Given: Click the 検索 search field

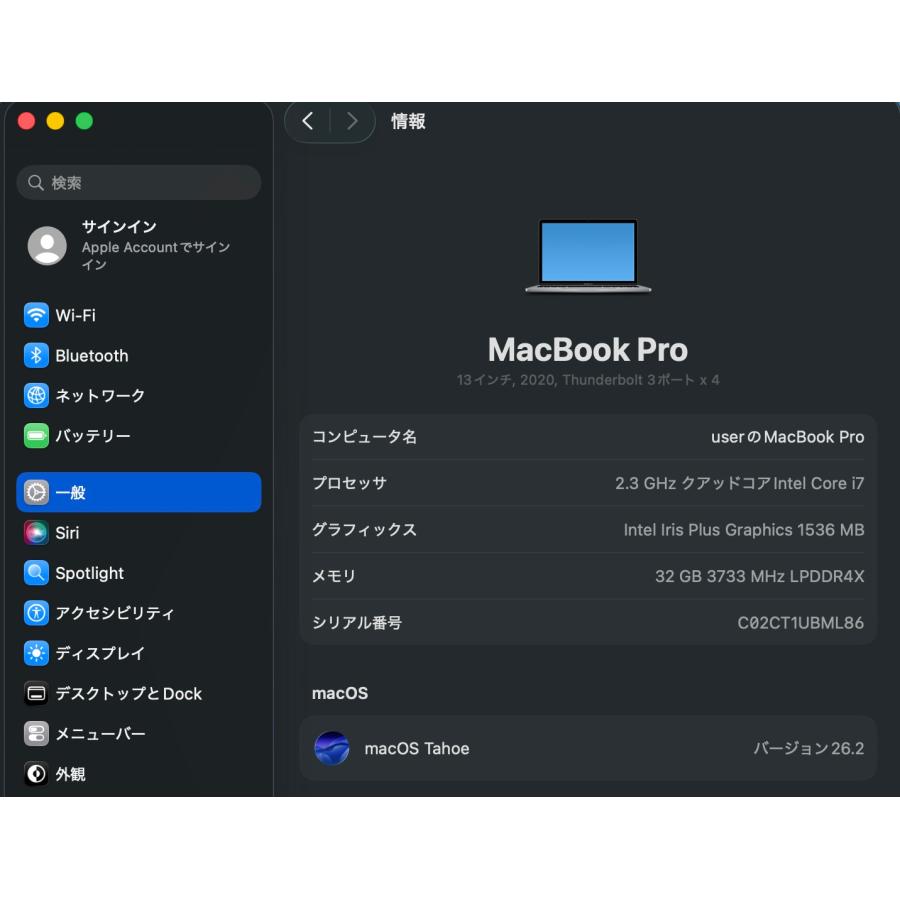Looking at the screenshot, I should tap(139, 183).
